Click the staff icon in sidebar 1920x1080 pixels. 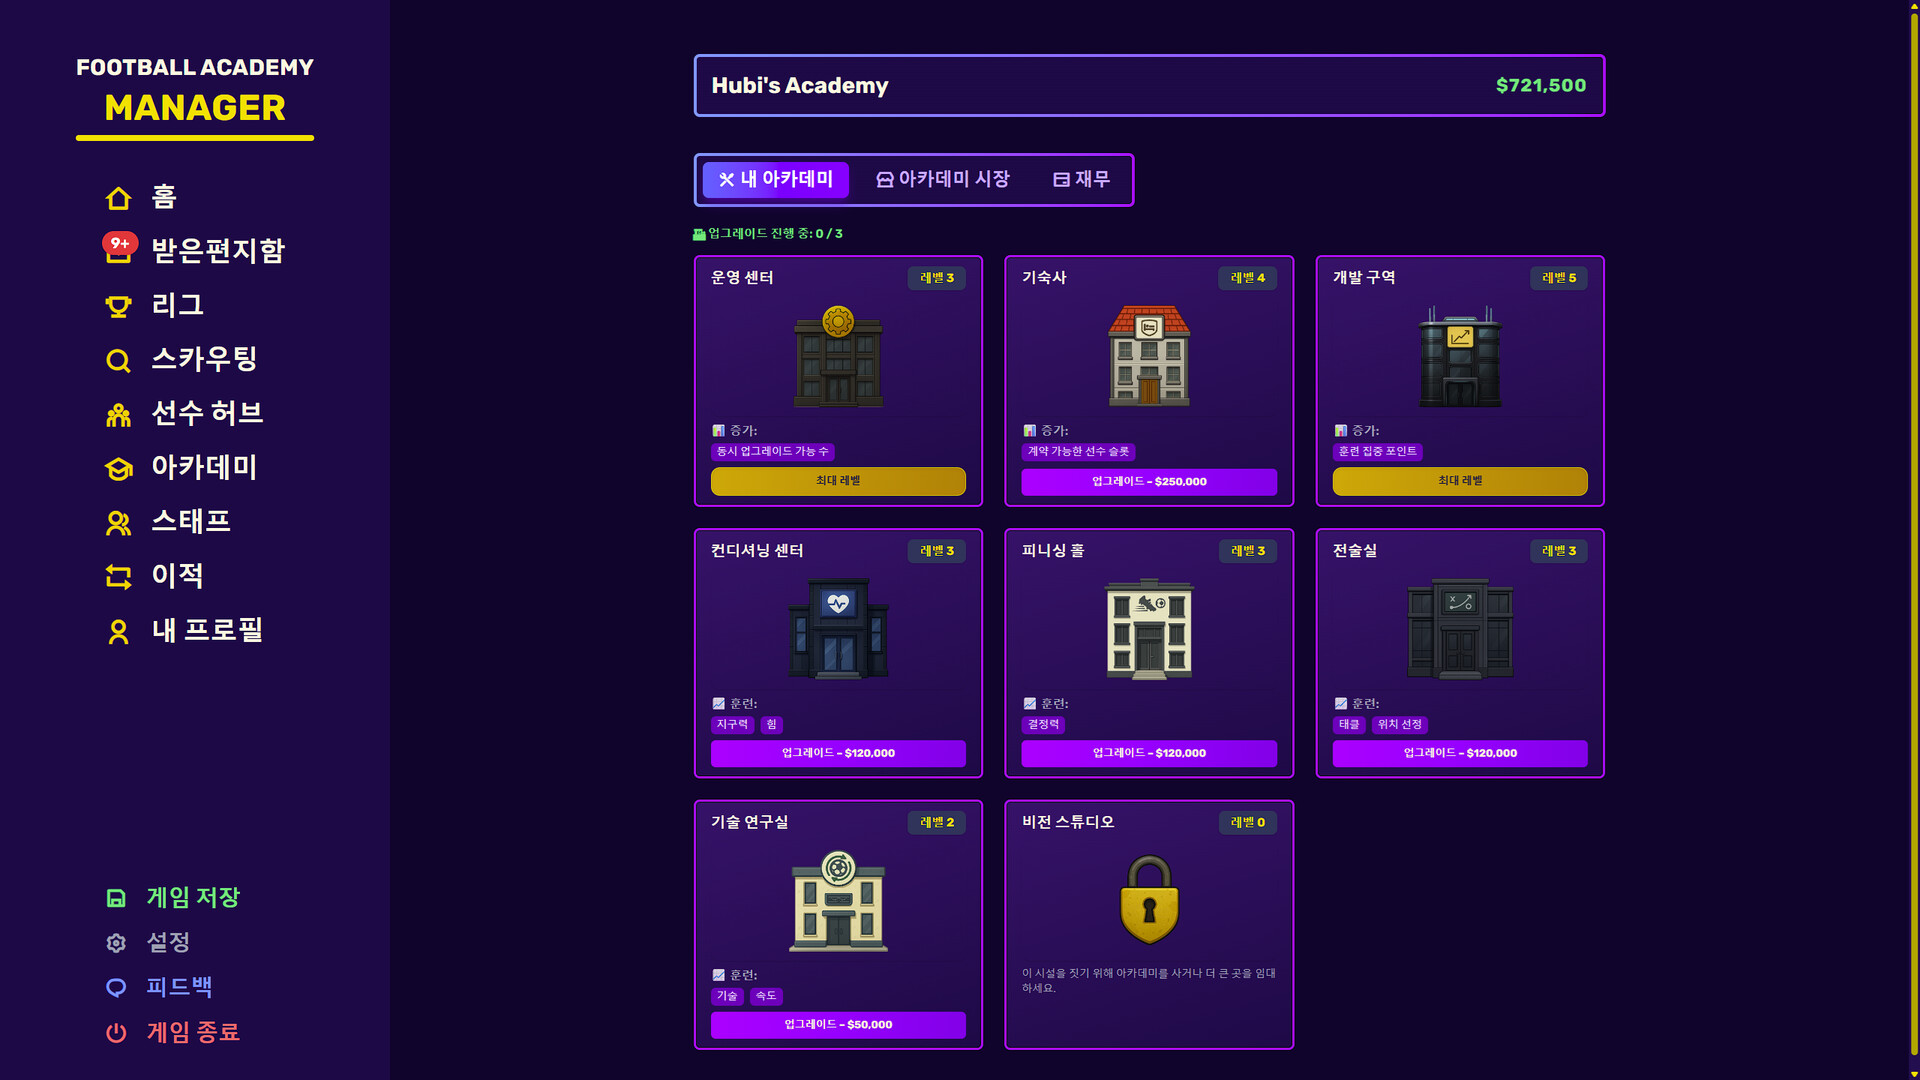(x=118, y=522)
